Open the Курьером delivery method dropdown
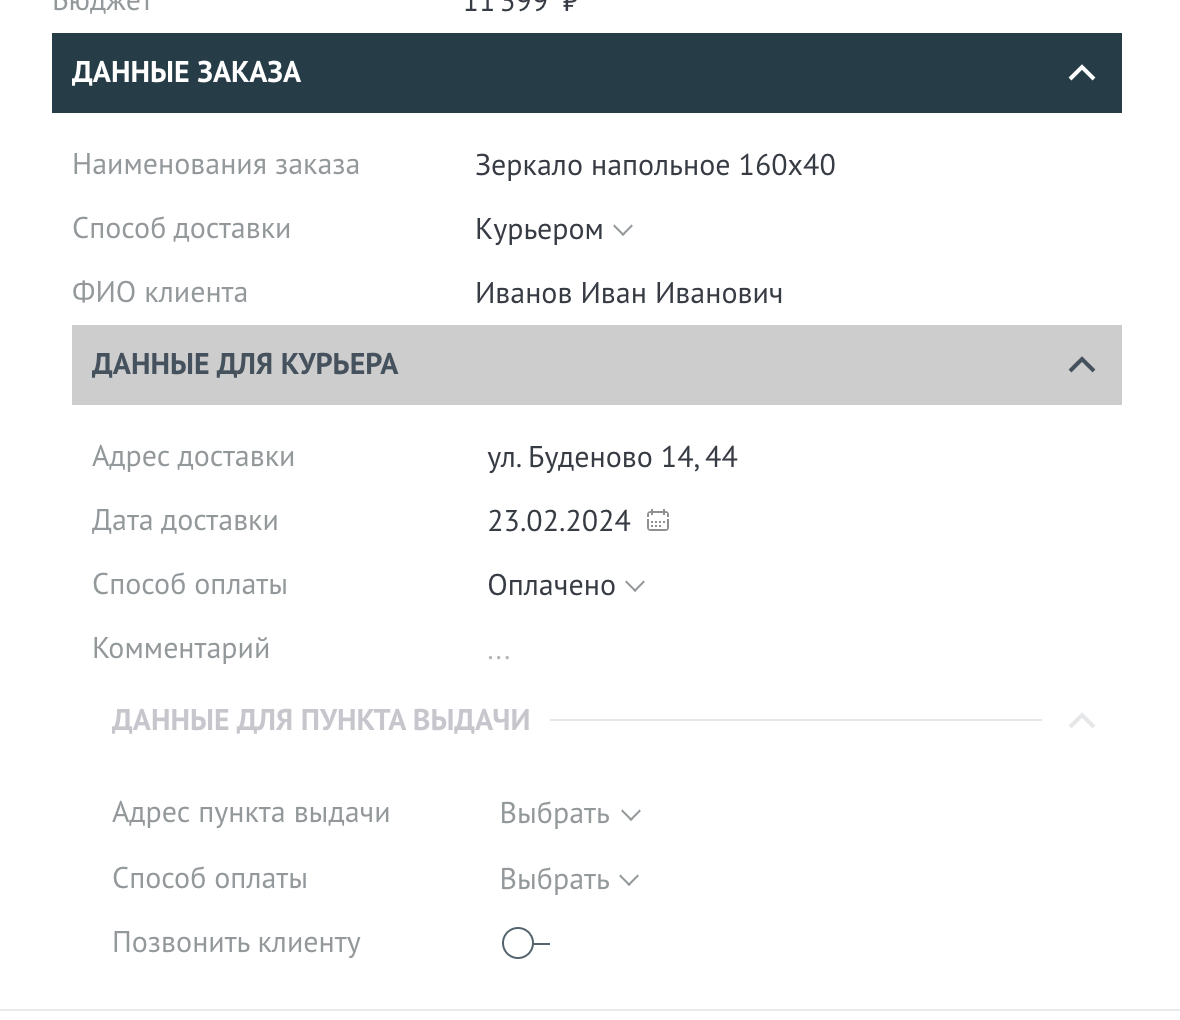The image size is (1180, 1020). [x=554, y=230]
